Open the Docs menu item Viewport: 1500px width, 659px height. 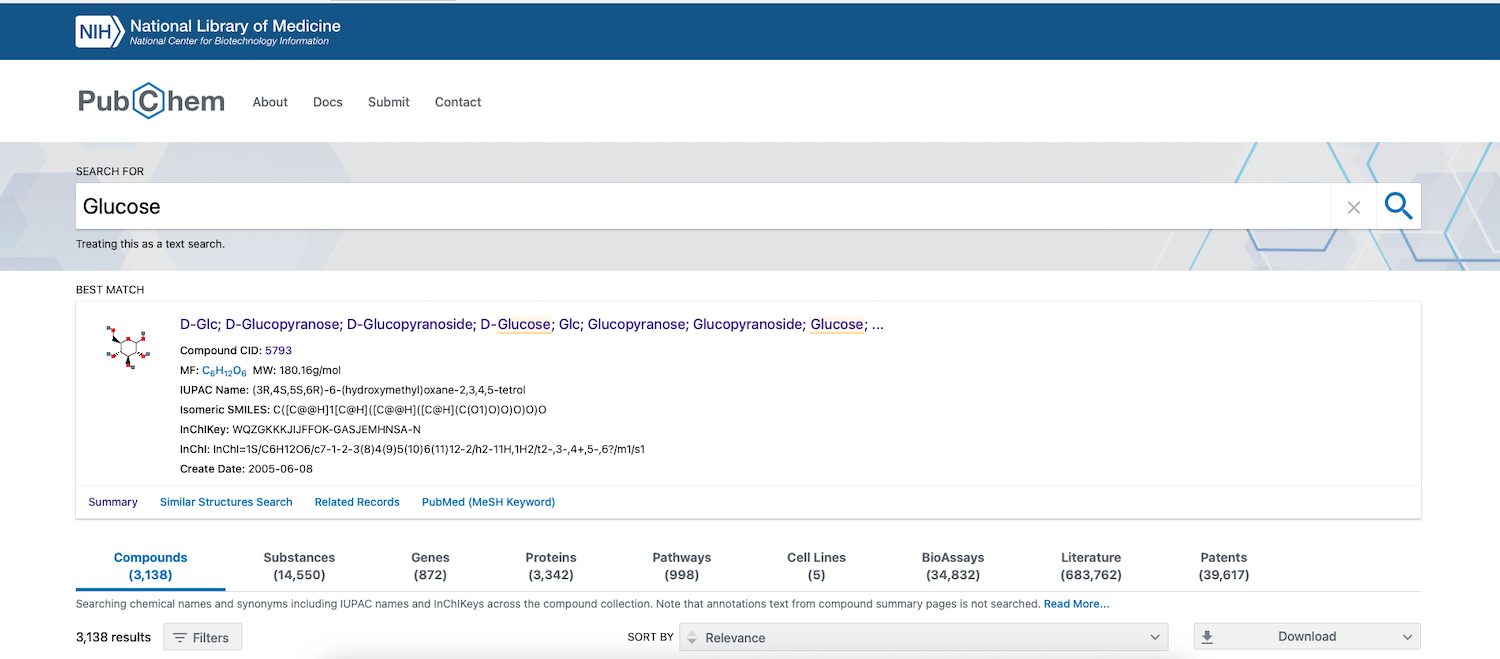[327, 102]
